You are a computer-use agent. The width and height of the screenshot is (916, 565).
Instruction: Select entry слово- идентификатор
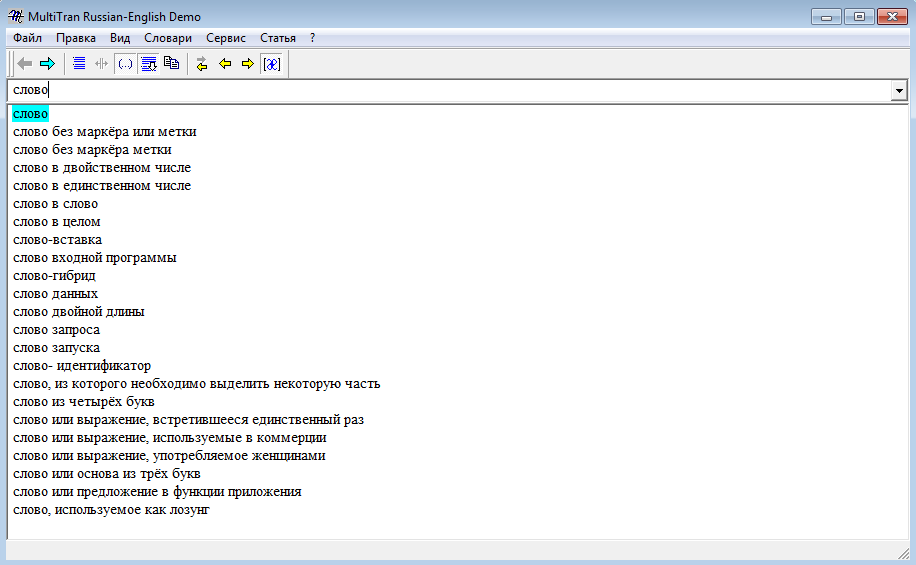[82, 365]
